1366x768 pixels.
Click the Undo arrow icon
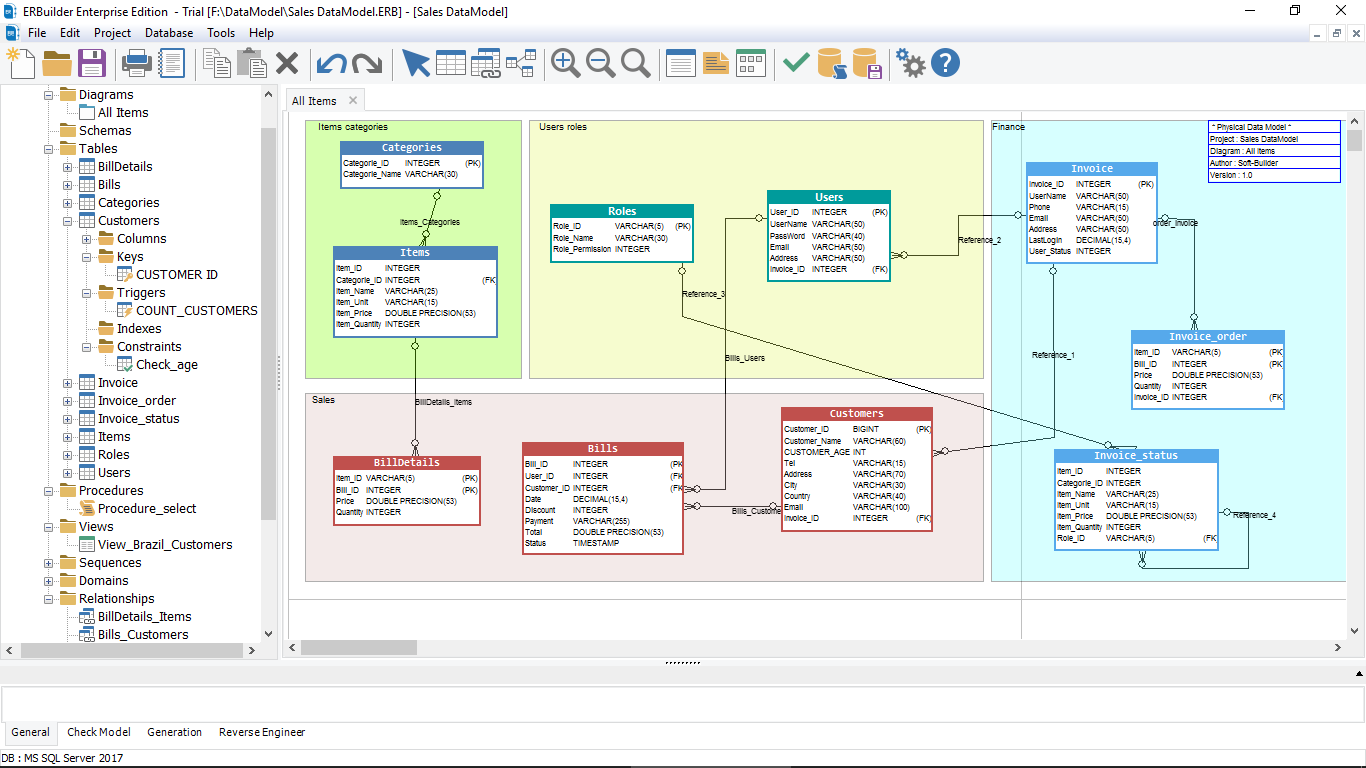tap(330, 62)
